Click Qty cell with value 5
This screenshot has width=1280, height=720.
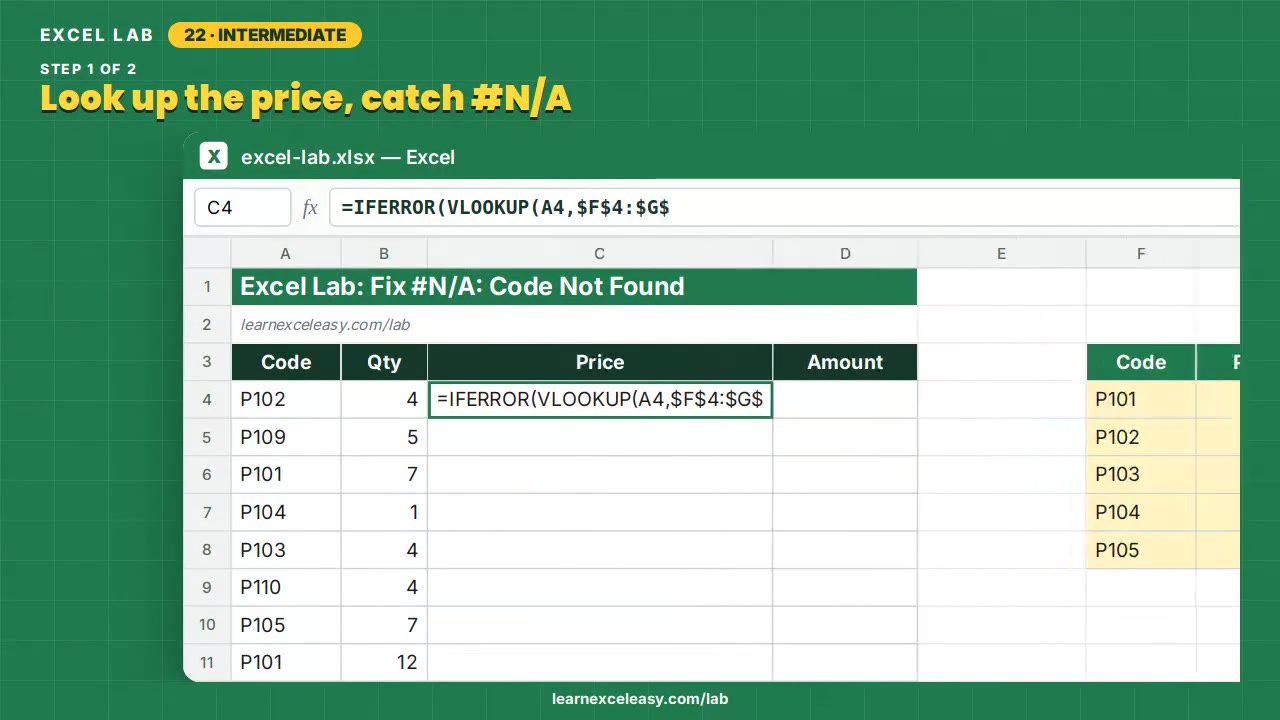pos(384,437)
